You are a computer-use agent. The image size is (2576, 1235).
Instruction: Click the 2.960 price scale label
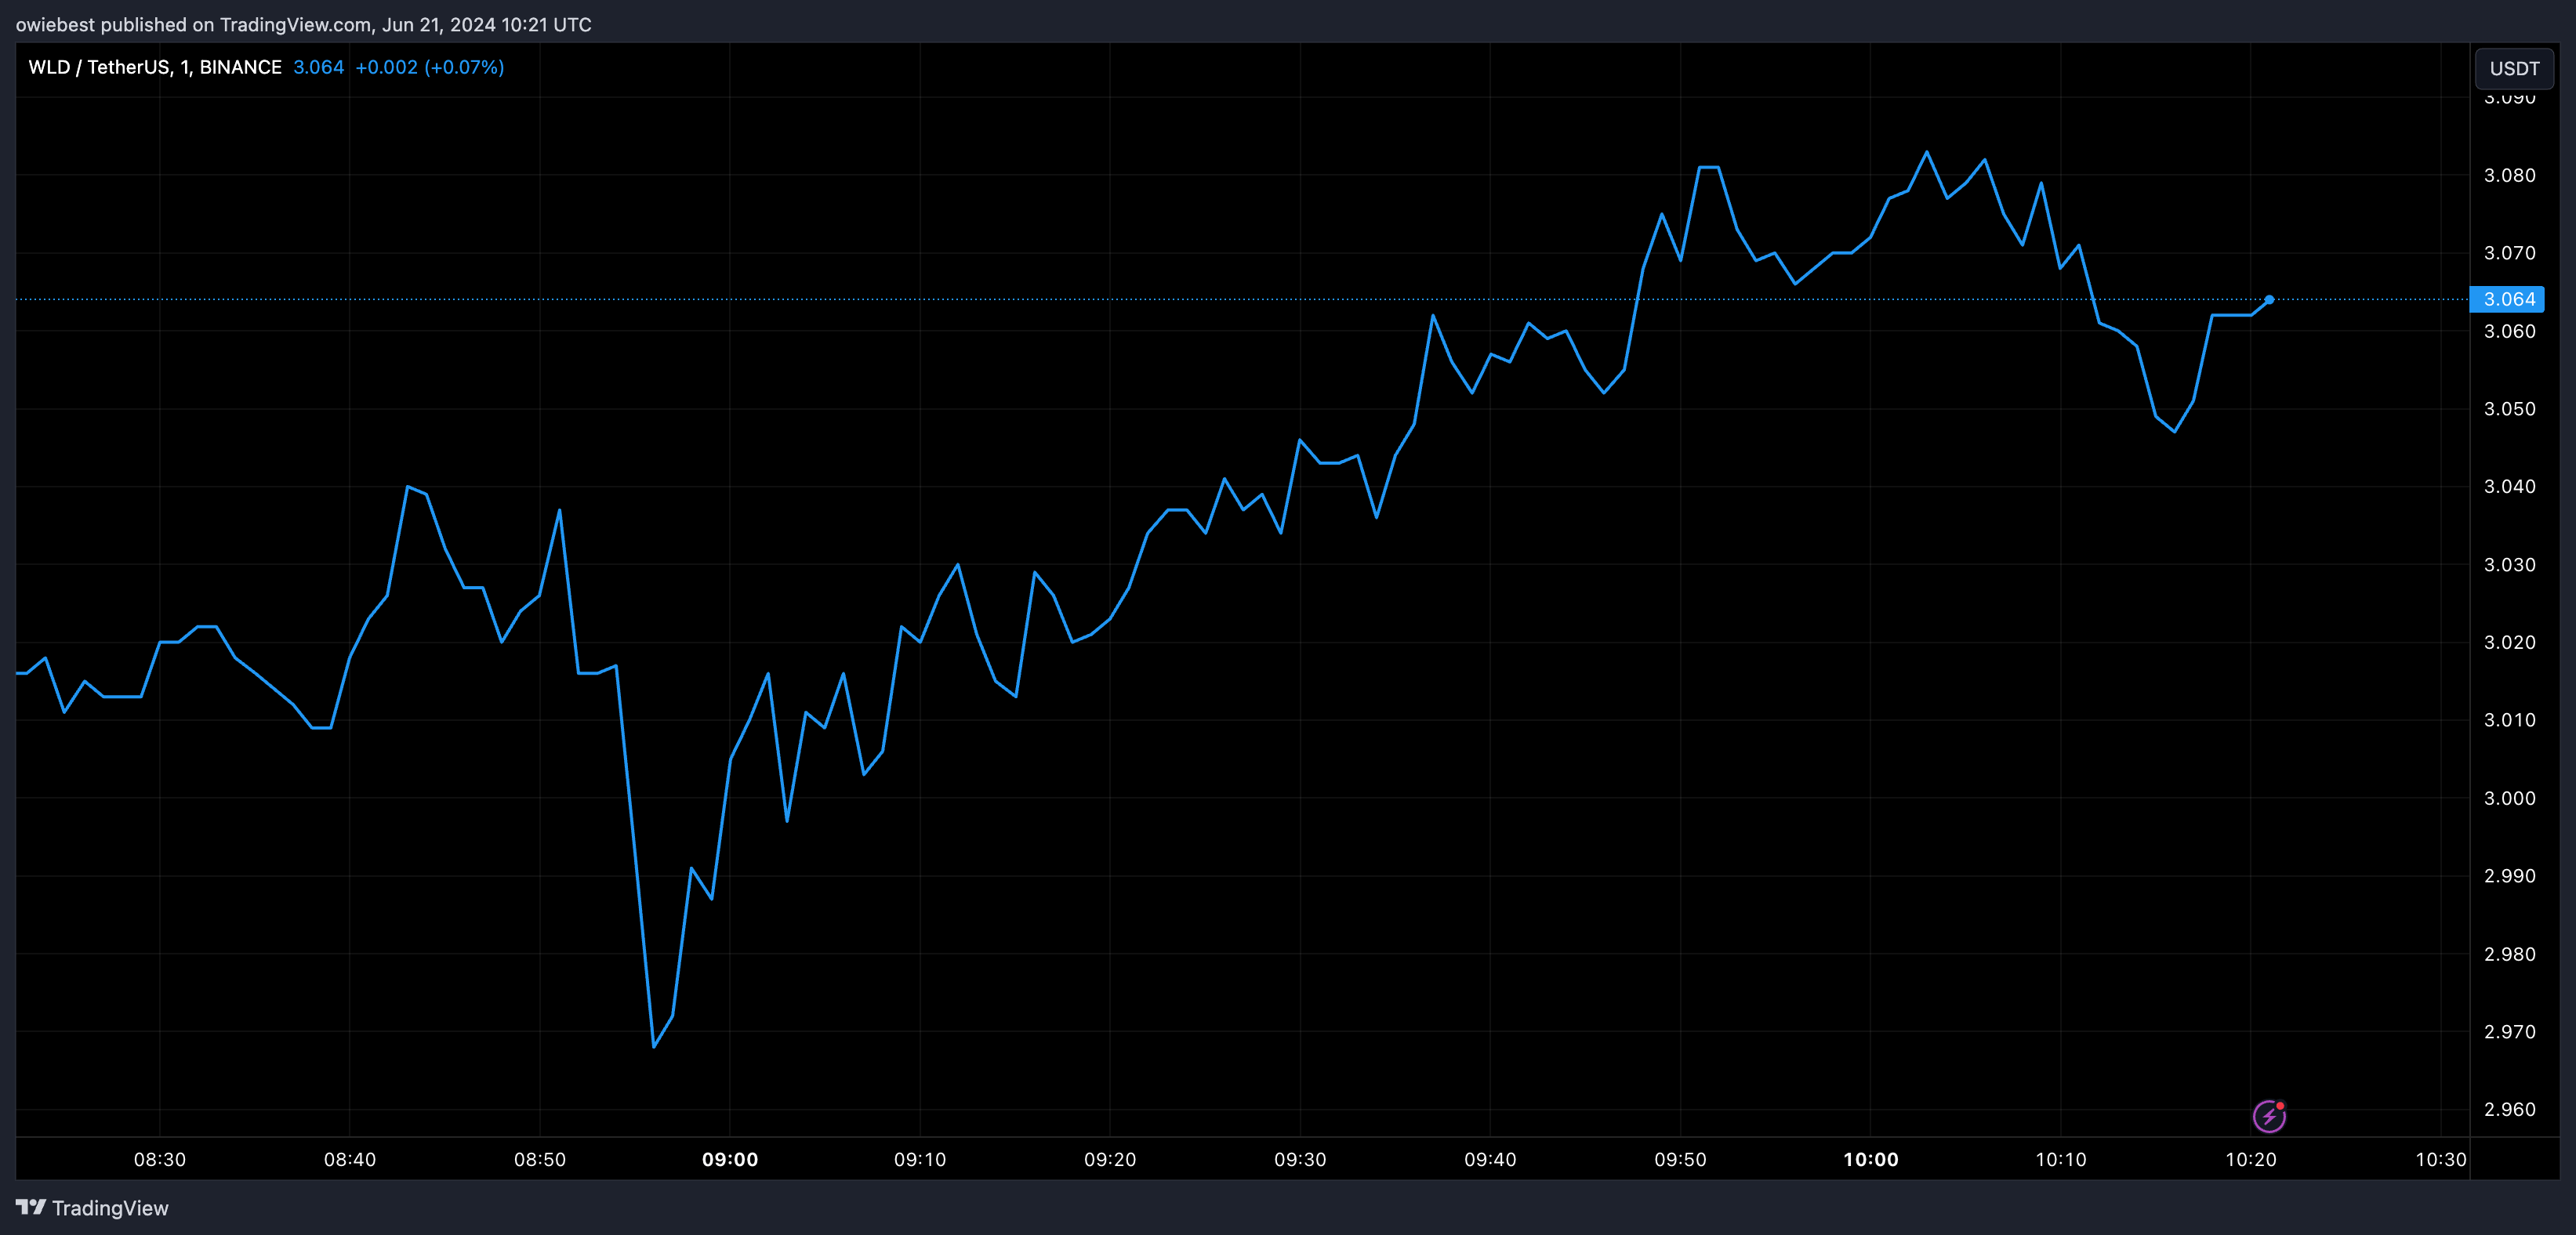pos(2509,1109)
